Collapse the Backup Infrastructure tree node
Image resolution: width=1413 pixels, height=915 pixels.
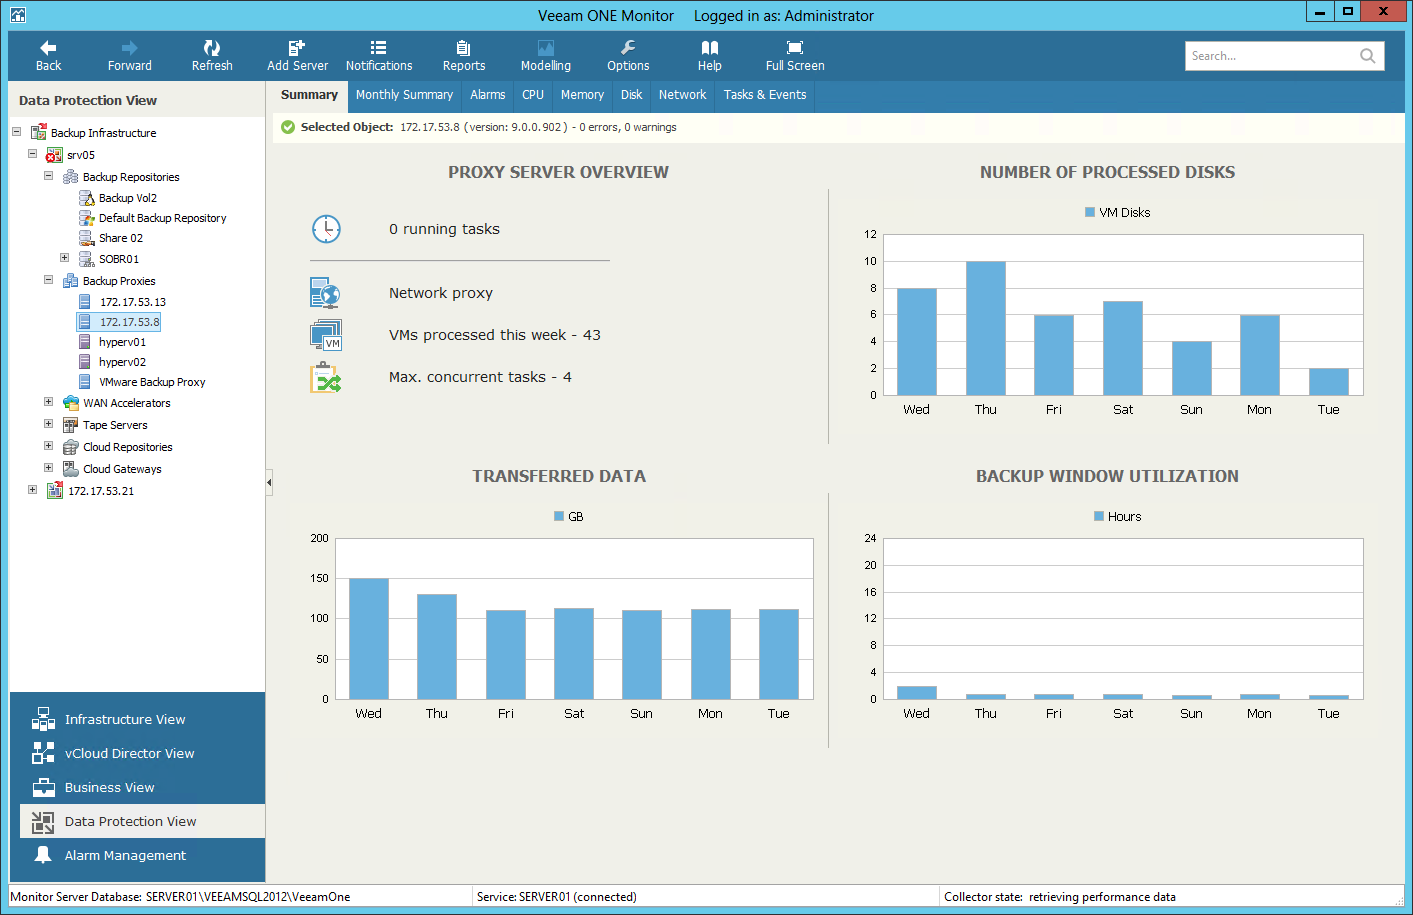pyautogui.click(x=16, y=132)
